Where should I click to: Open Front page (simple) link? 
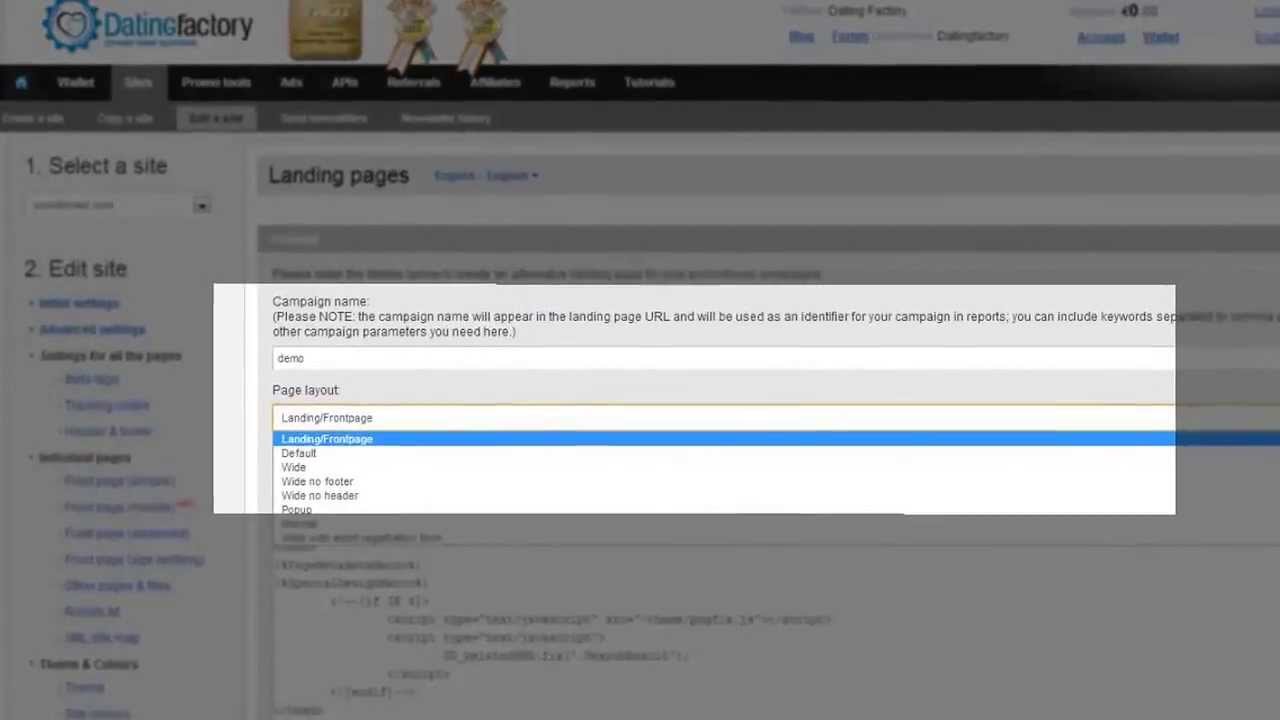119,481
